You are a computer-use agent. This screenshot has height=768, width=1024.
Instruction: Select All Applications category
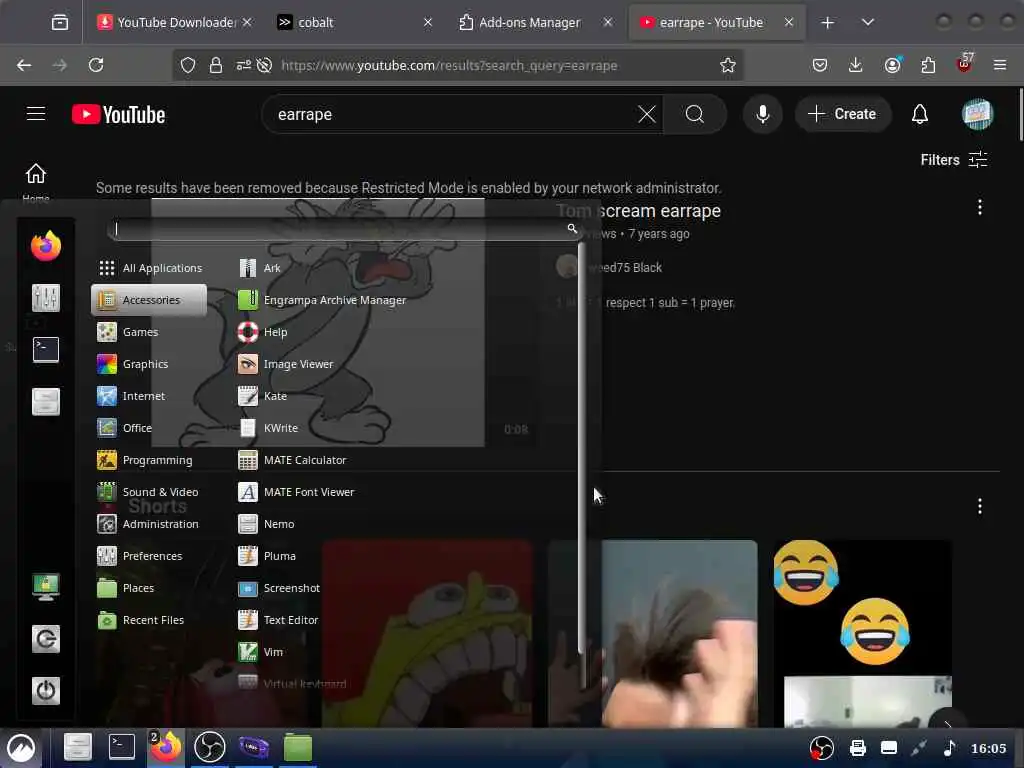tap(150, 268)
